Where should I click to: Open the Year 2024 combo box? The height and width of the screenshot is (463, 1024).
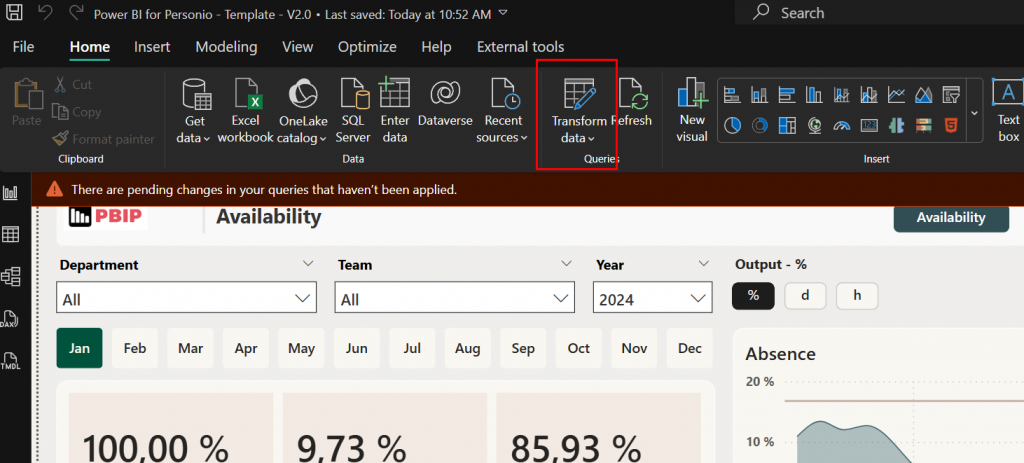653,297
